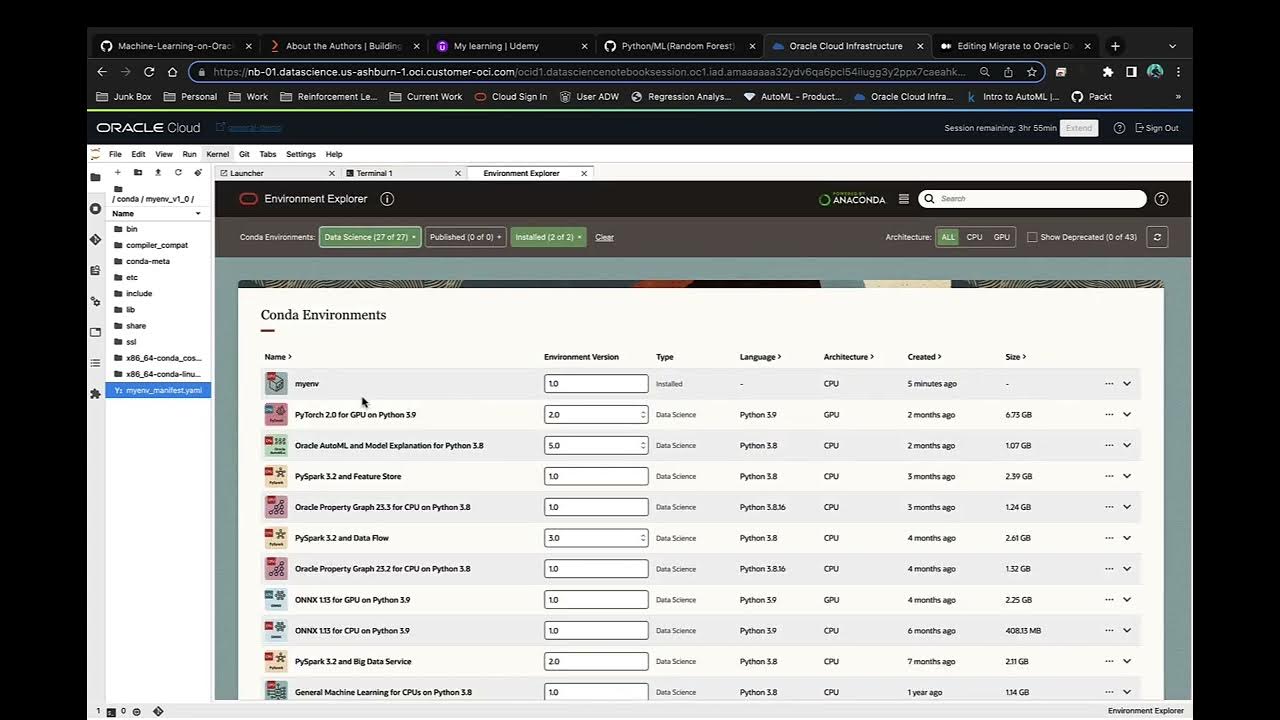Open the File menu
This screenshot has width=1280, height=720.
115,154
